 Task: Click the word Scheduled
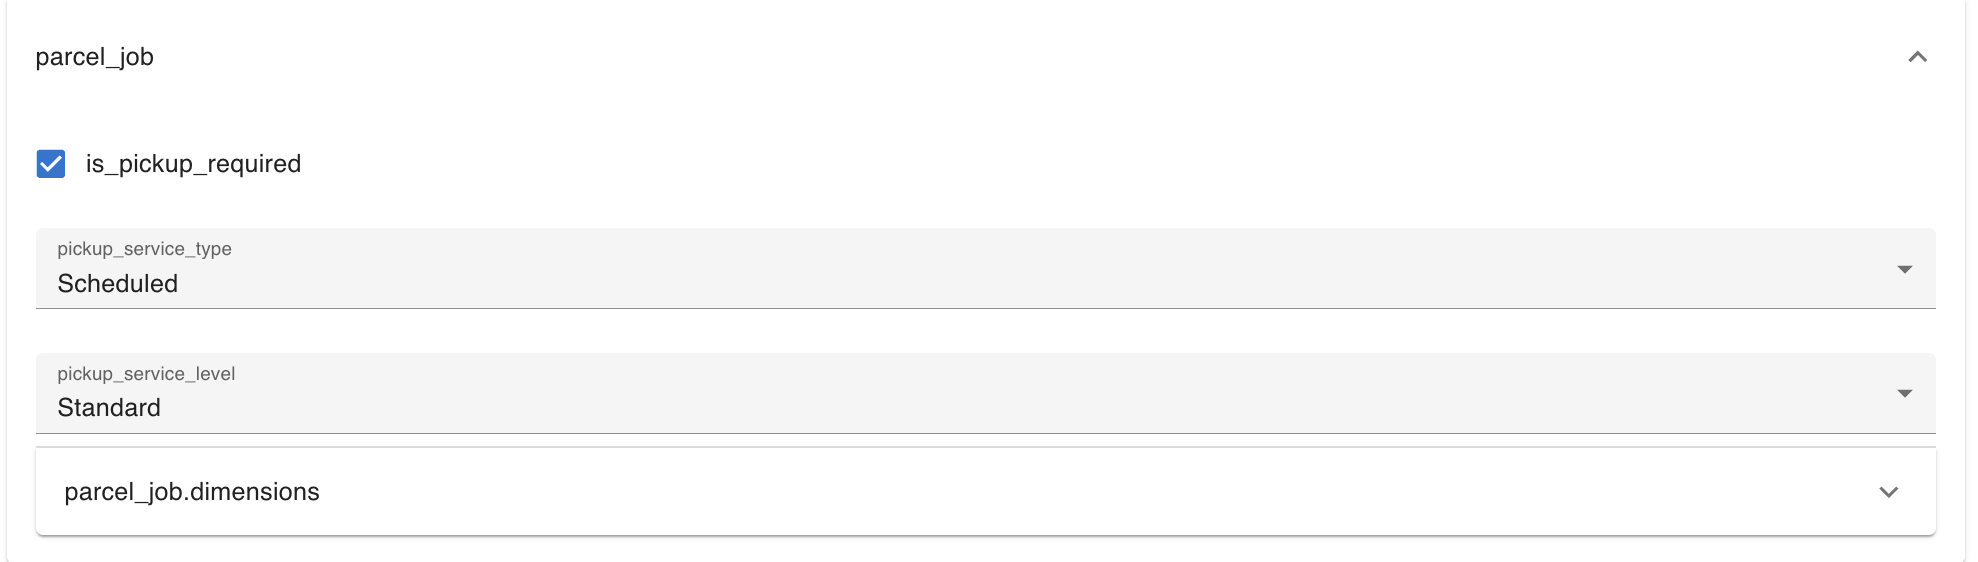(x=118, y=284)
